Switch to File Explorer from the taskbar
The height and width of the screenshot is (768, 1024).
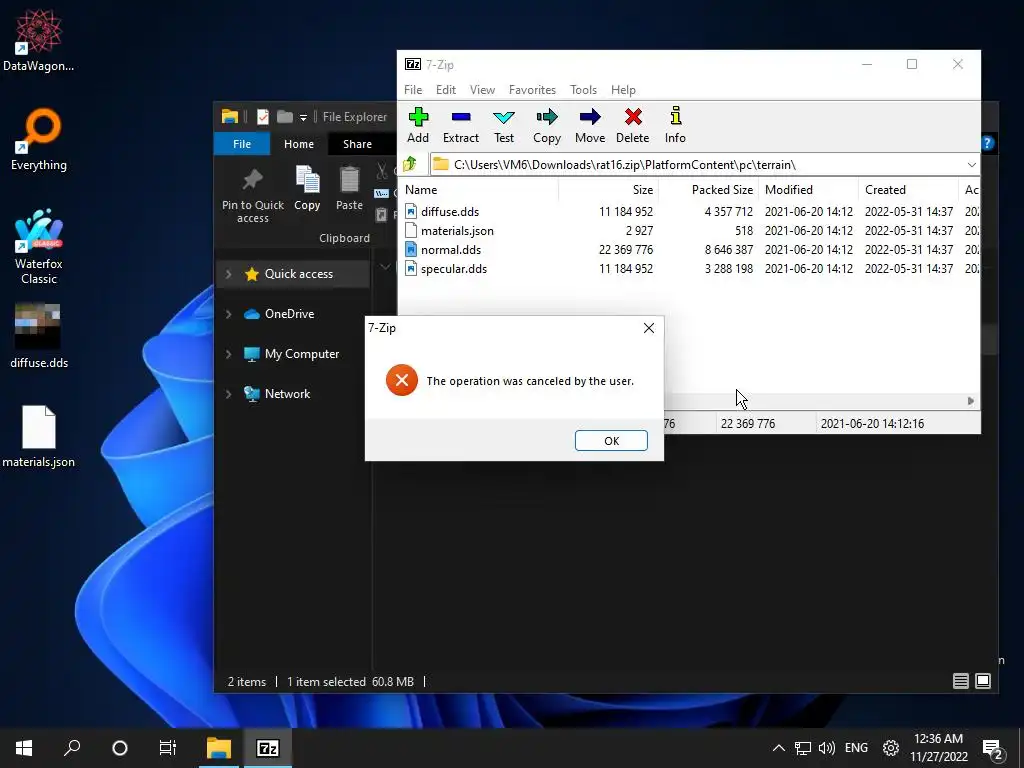[x=219, y=748]
